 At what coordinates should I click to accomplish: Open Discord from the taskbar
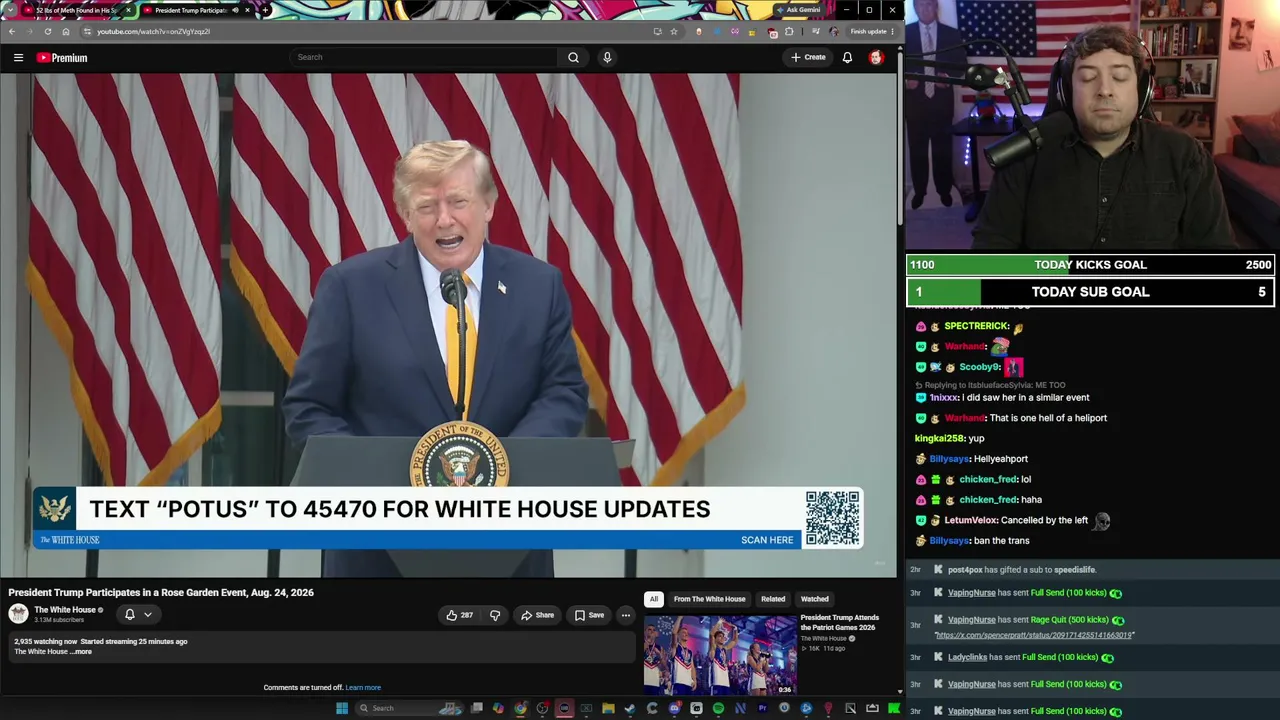[674, 708]
